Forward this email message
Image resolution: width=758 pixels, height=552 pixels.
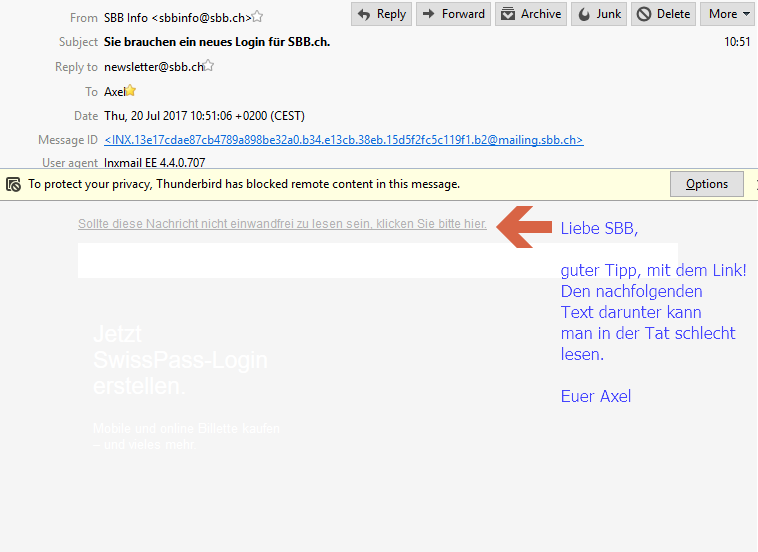(x=453, y=14)
